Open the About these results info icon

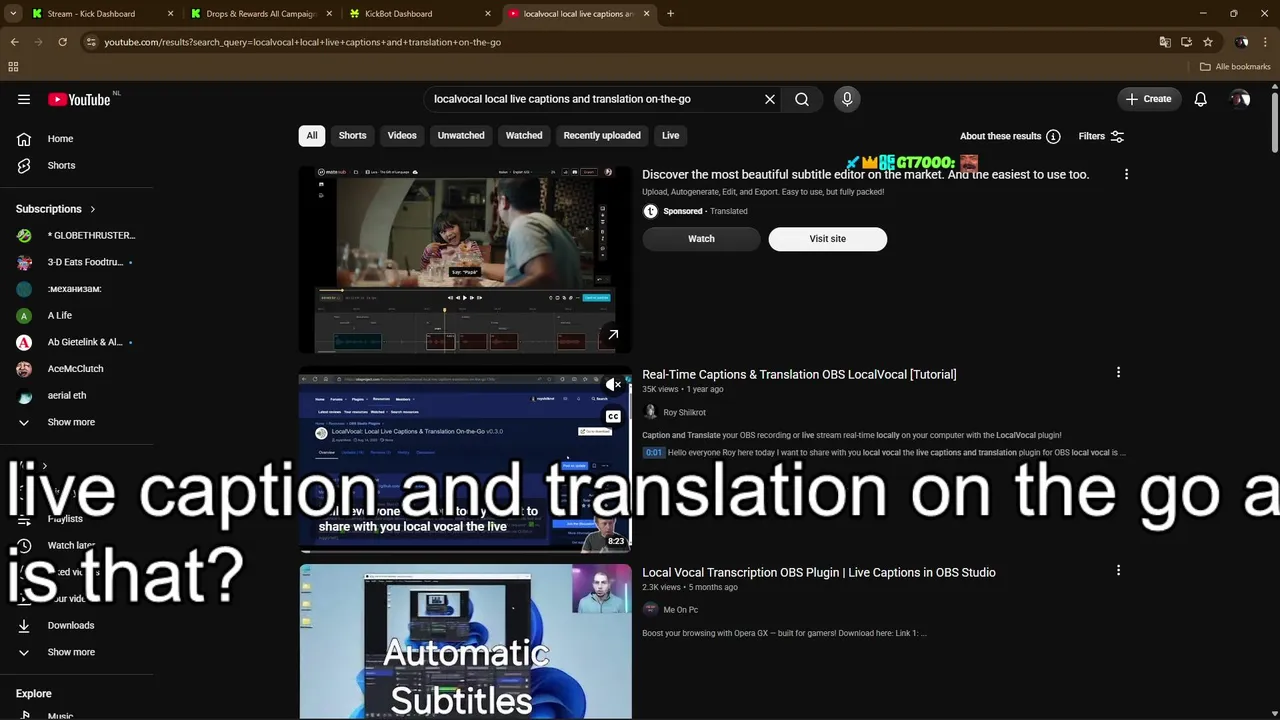click(1053, 136)
